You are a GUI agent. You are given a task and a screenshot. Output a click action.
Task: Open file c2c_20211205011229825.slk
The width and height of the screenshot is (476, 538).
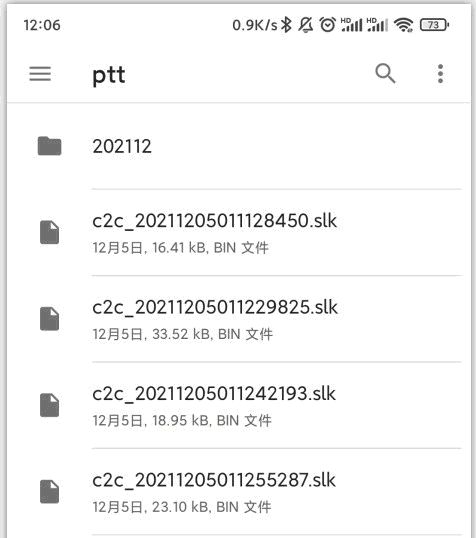[239, 319]
